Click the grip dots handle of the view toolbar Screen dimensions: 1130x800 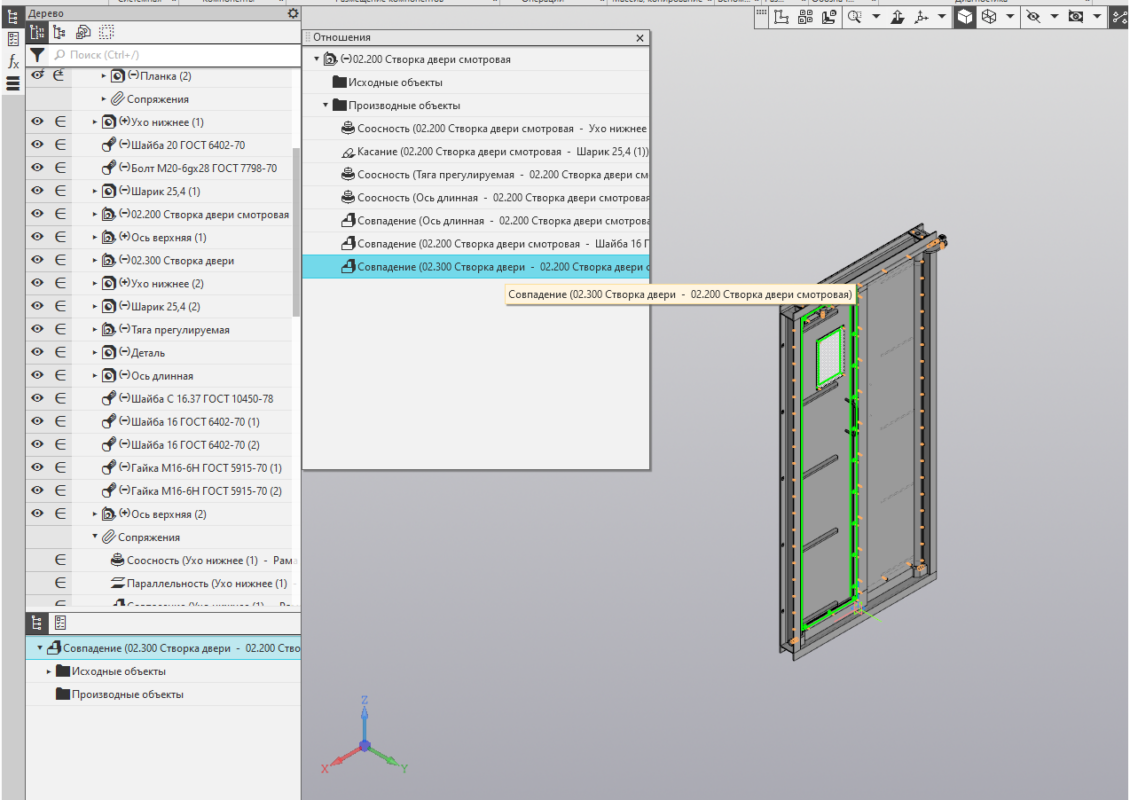tap(761, 12)
